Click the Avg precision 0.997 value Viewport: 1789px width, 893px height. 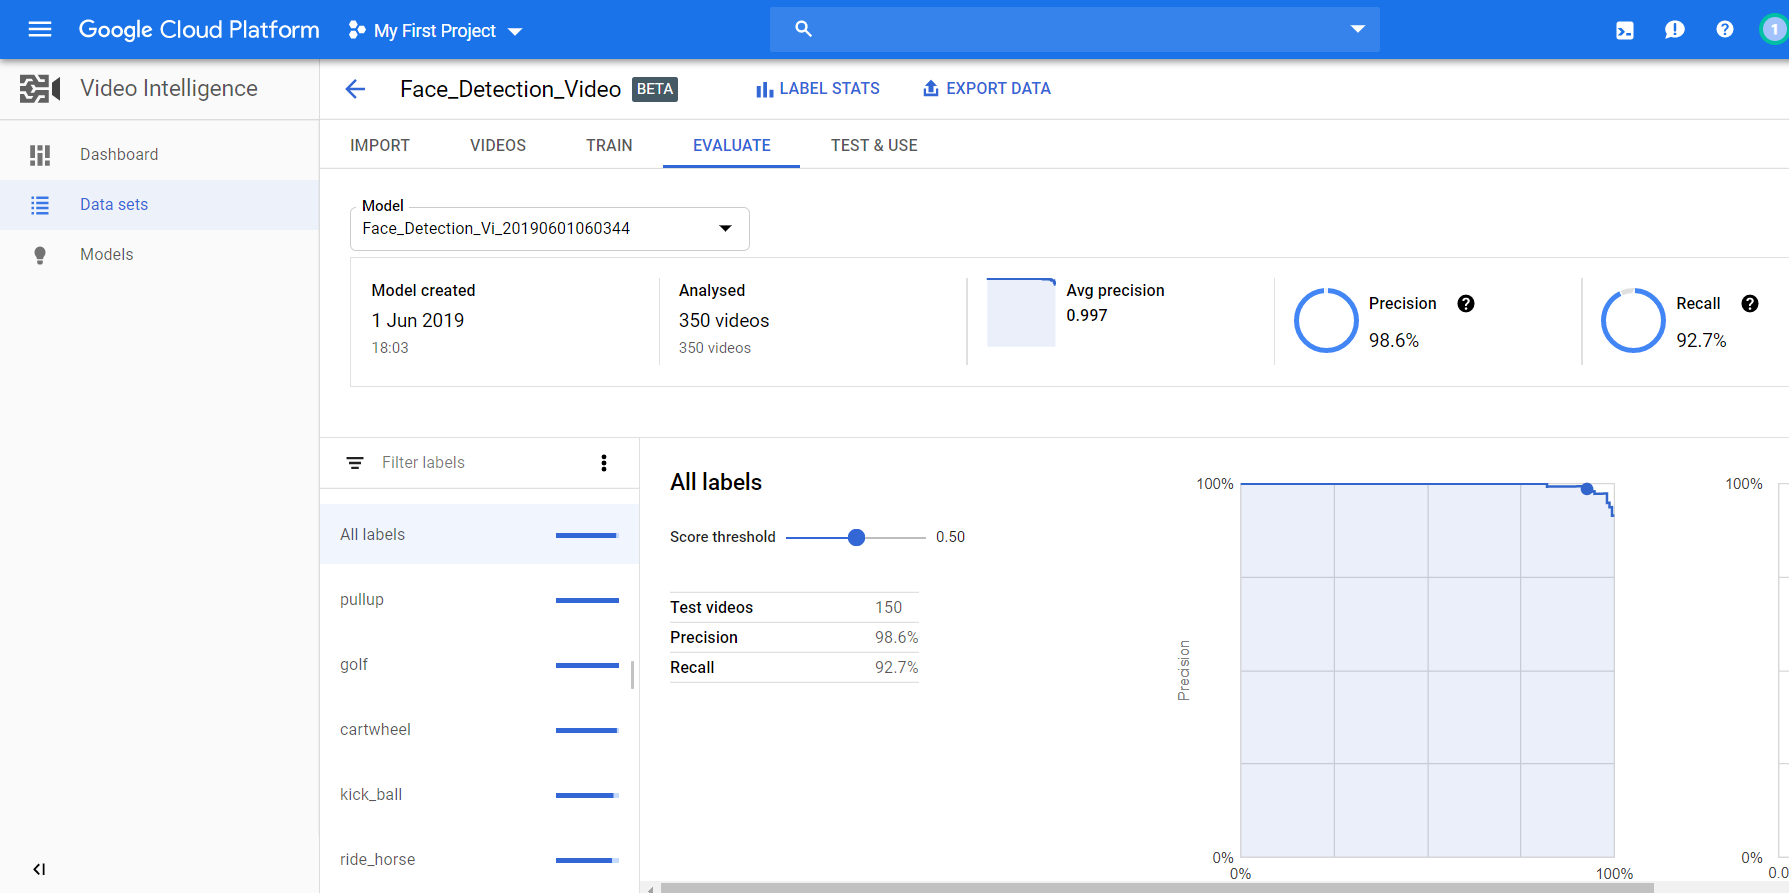1087,316
